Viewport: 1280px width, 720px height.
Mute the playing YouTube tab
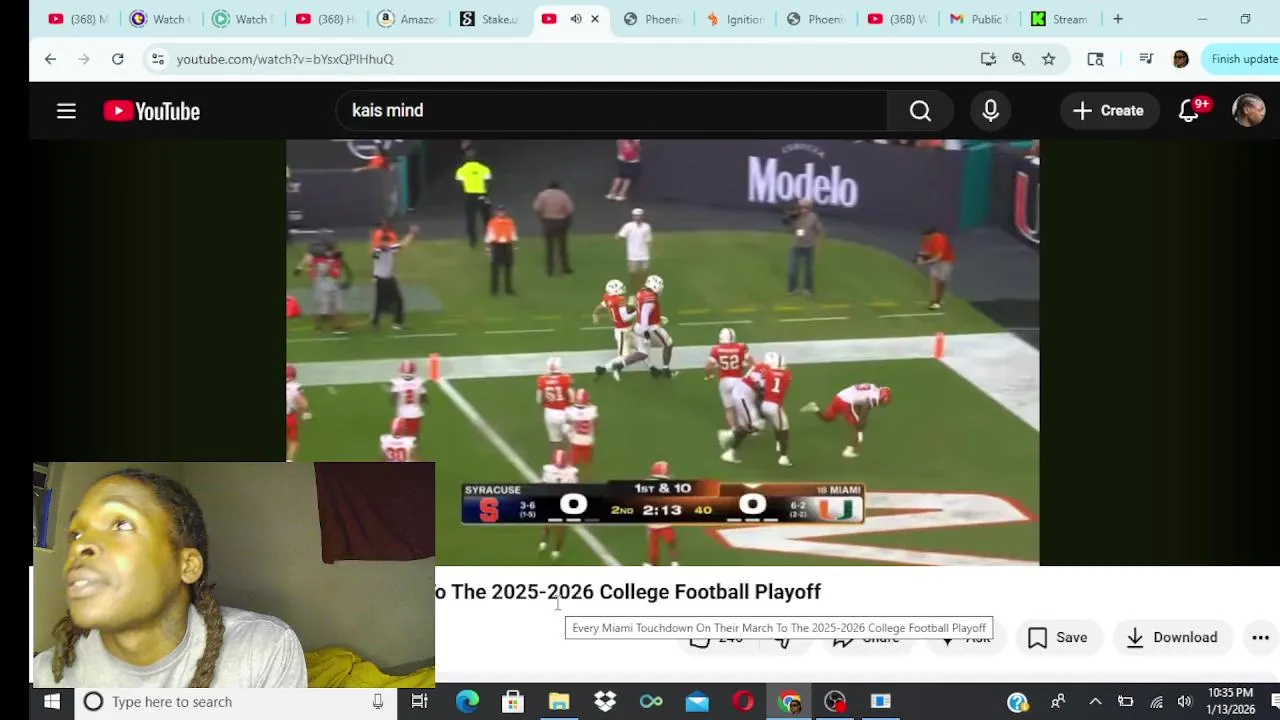tap(575, 19)
